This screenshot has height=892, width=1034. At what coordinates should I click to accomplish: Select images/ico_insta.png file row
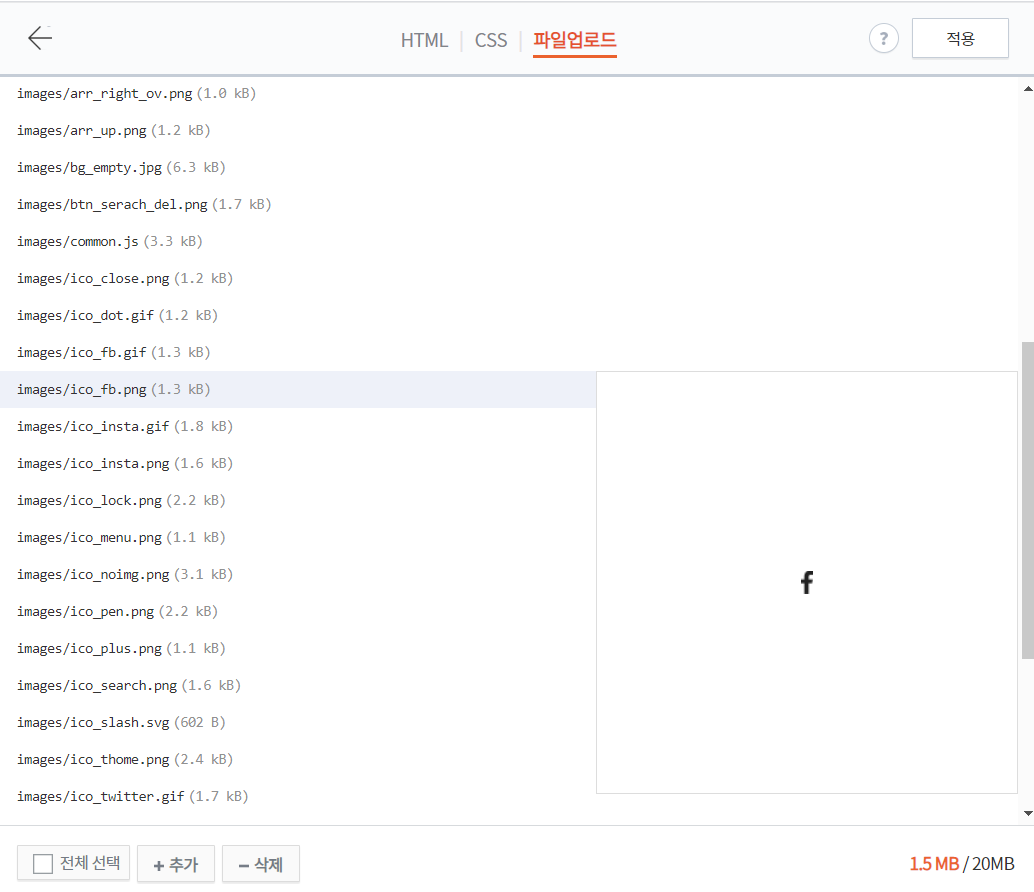[x=298, y=463]
